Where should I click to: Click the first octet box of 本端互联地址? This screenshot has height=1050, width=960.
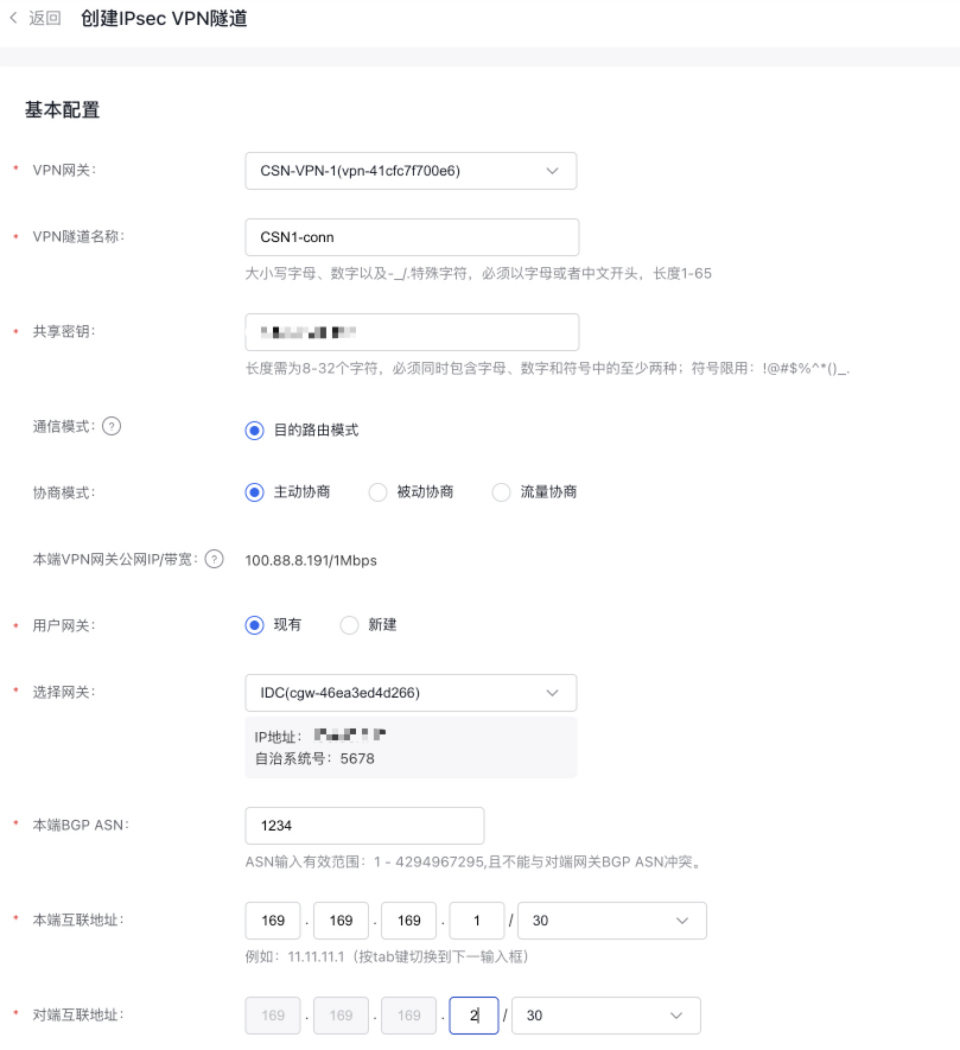[x=272, y=920]
